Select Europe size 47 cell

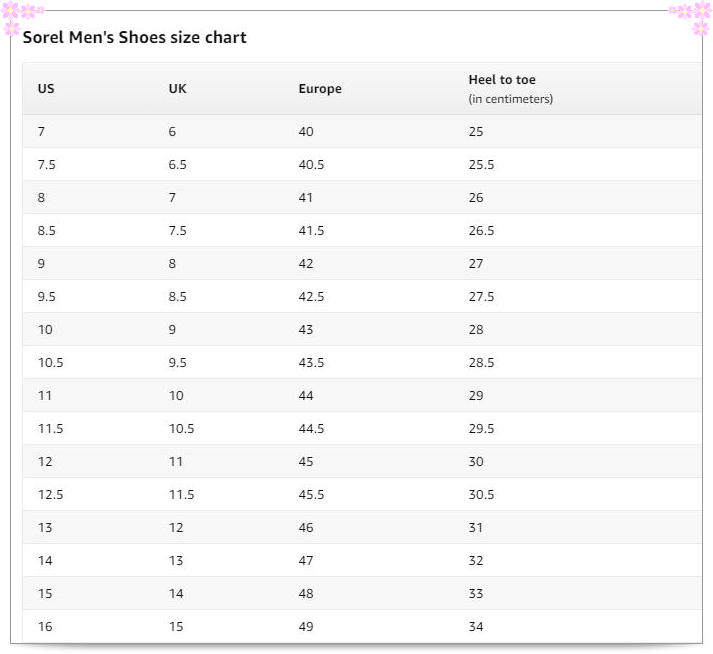tap(306, 561)
